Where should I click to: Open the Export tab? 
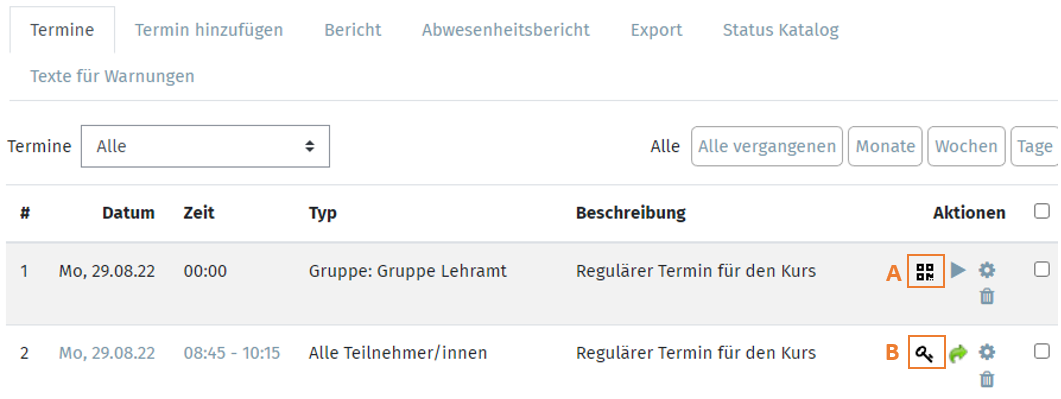tap(656, 30)
